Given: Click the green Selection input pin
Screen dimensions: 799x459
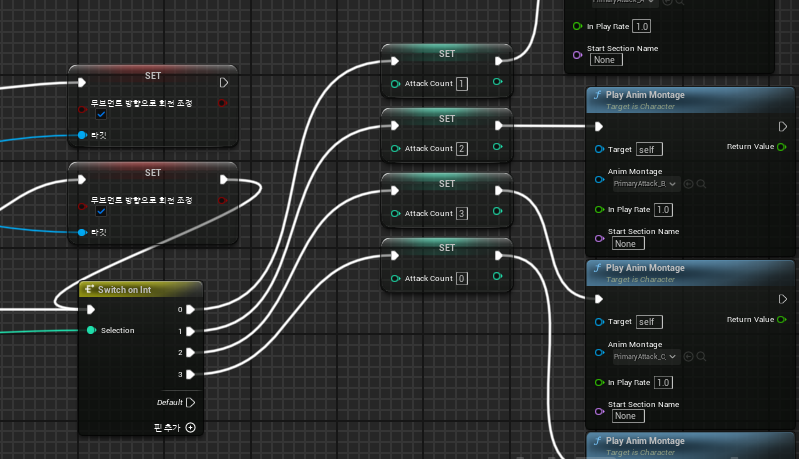Looking at the screenshot, I should 91,330.
